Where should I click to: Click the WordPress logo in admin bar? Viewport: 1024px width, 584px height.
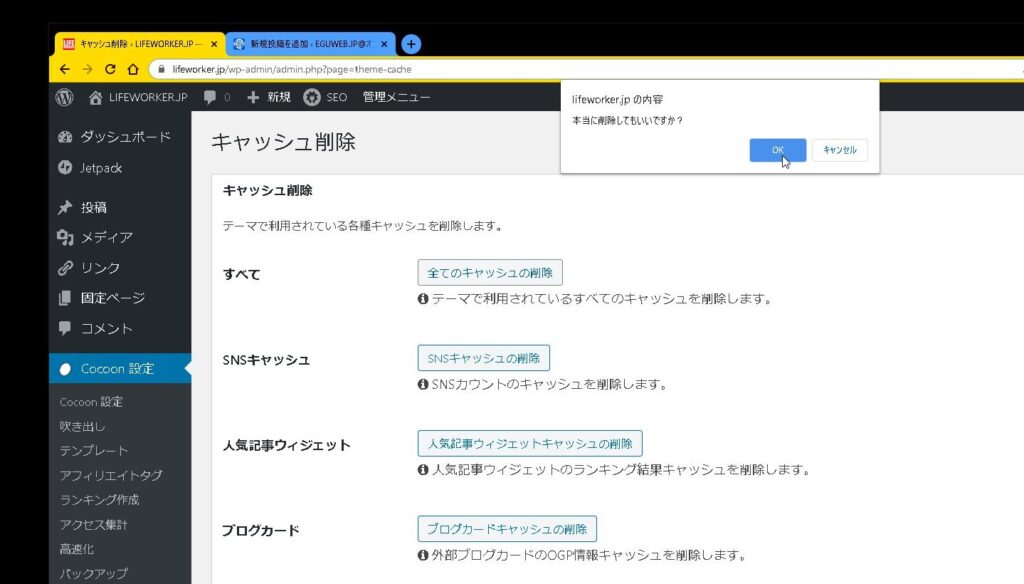click(65, 97)
